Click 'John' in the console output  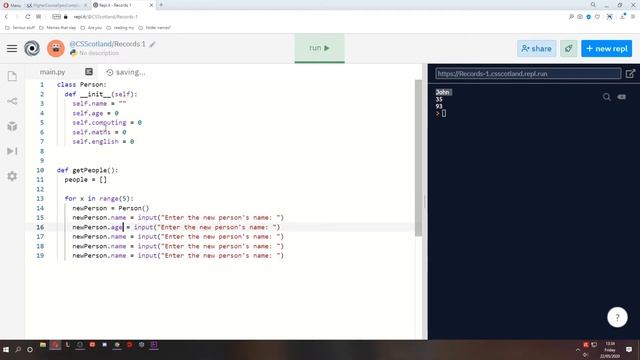[x=443, y=92]
